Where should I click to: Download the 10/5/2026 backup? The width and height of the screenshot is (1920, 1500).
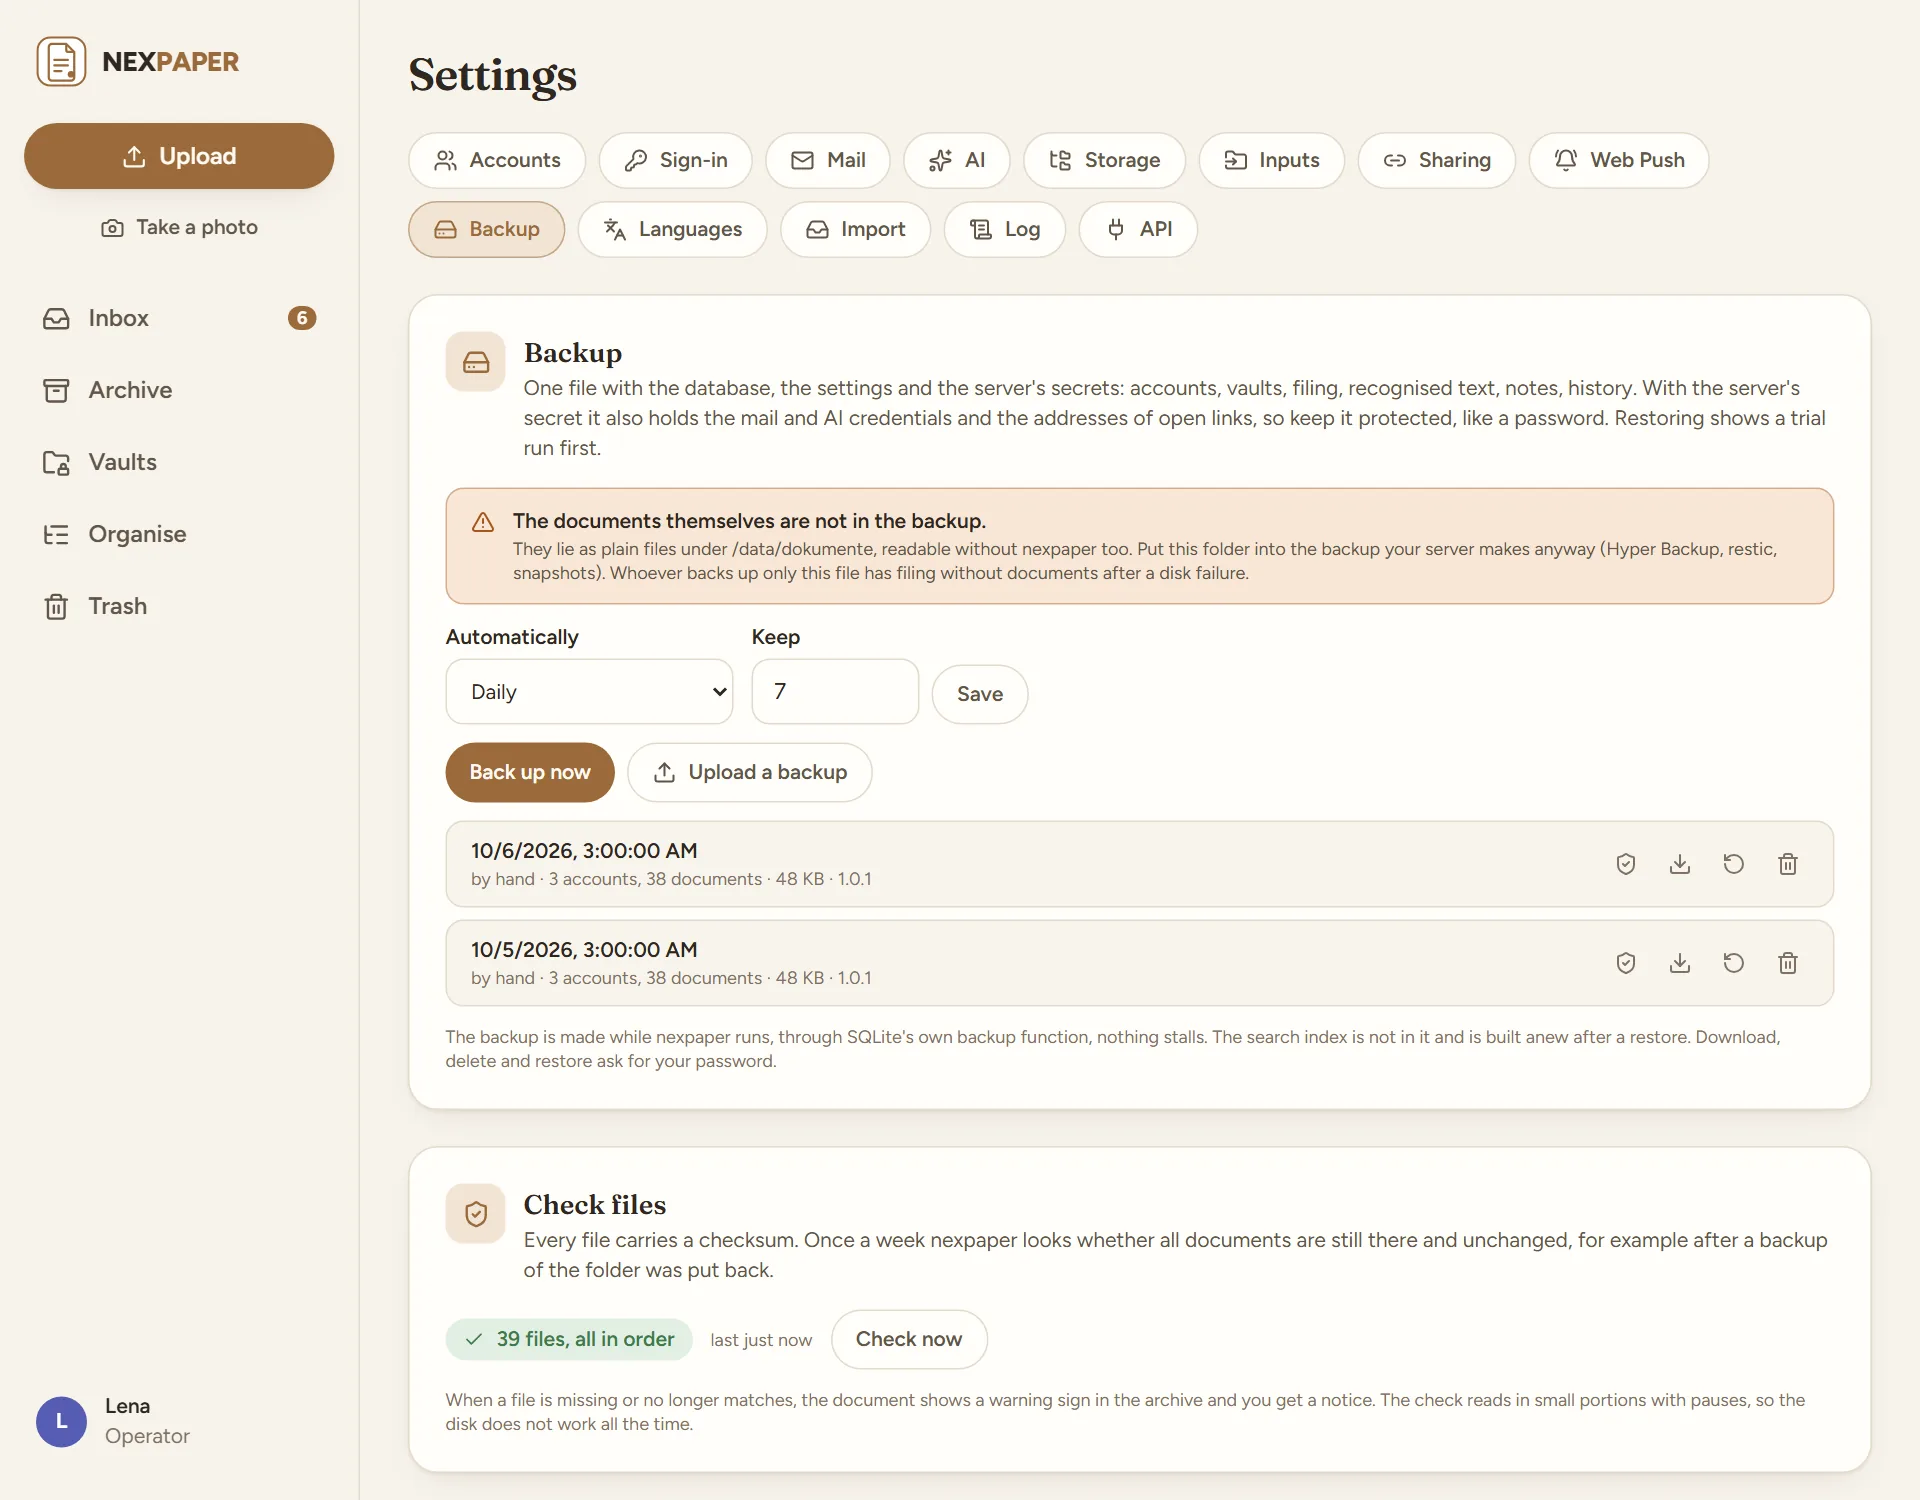tap(1680, 963)
